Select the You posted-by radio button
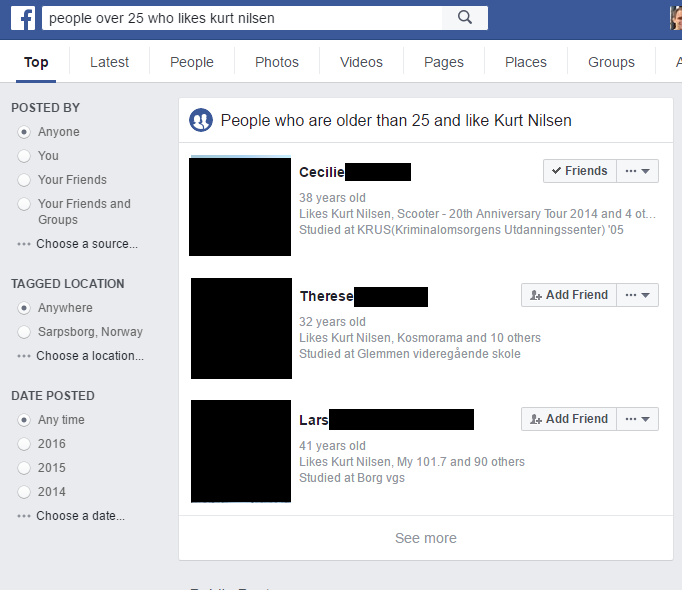The image size is (682, 590). click(x=24, y=156)
